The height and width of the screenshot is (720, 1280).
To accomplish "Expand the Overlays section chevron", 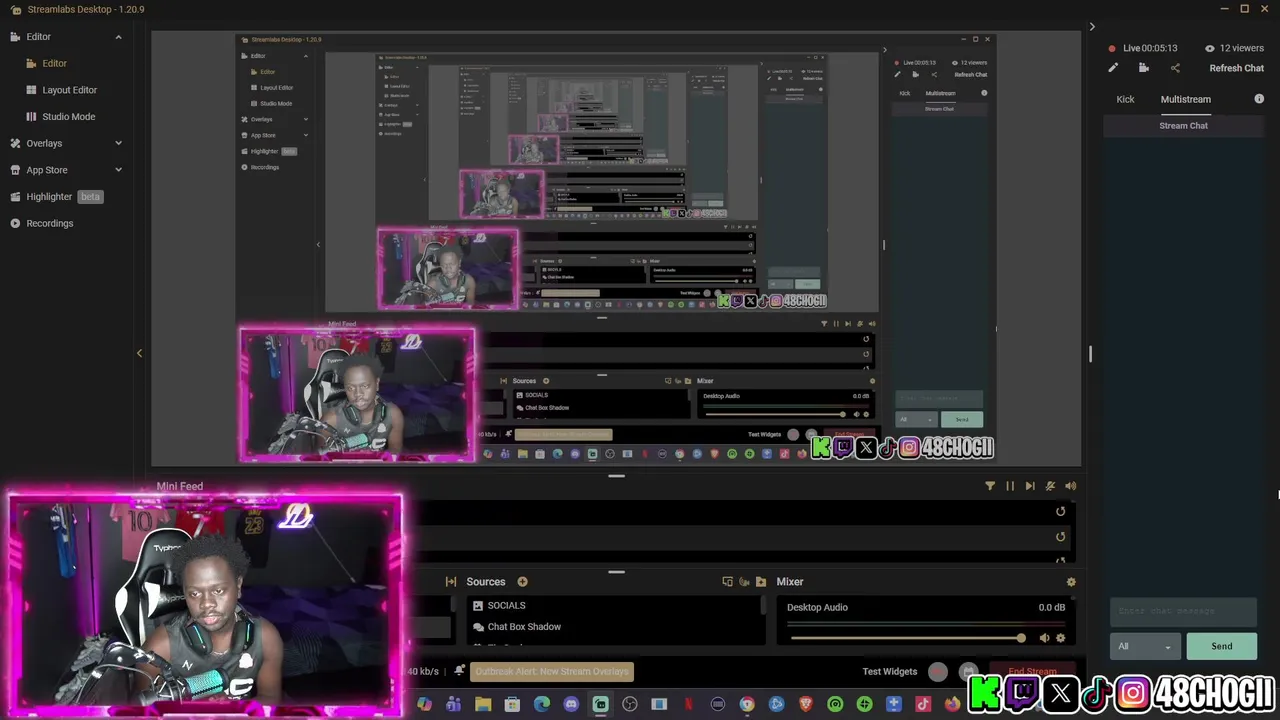I will coord(118,143).
